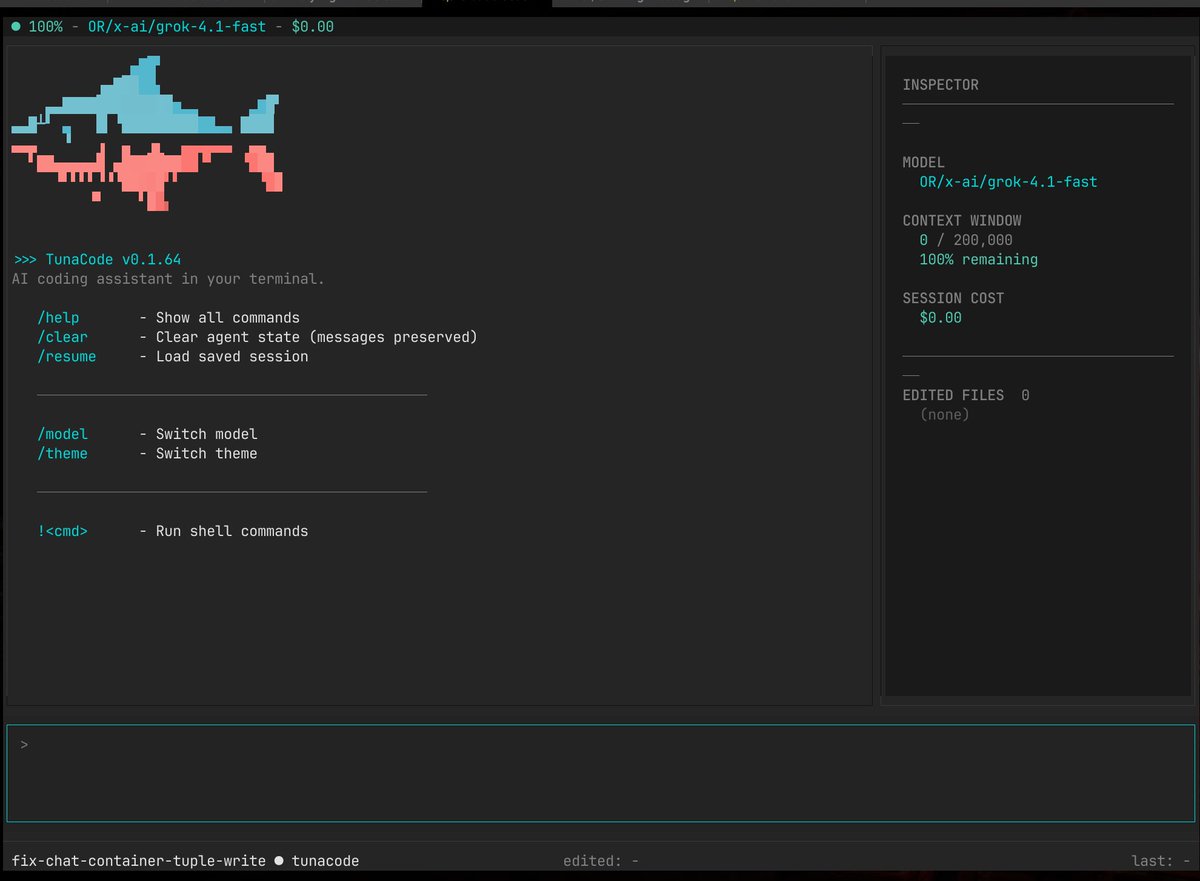Click the '100% remaining' text
This screenshot has height=881, width=1200.
(x=978, y=259)
